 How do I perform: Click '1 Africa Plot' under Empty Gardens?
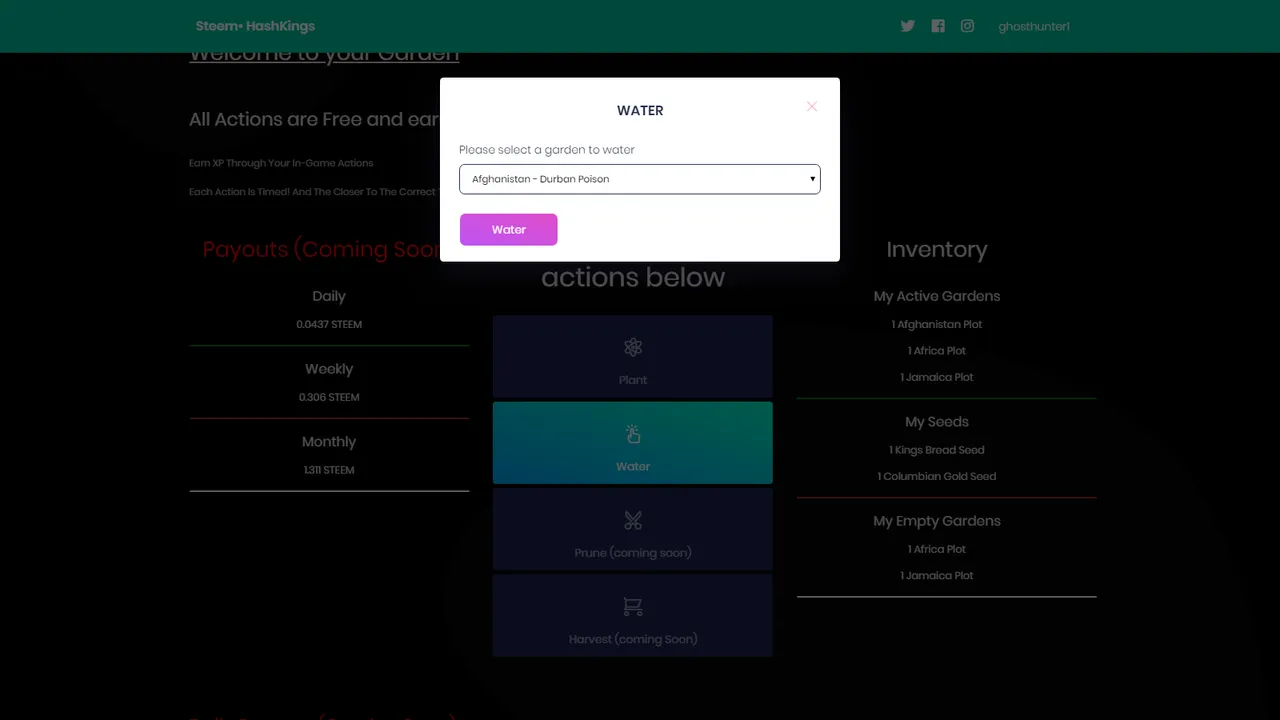coord(937,549)
